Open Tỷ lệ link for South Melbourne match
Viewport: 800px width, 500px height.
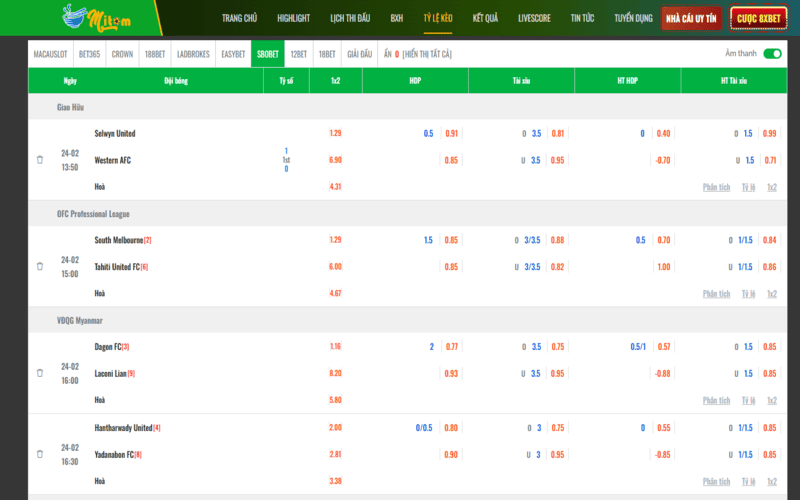pyautogui.click(x=748, y=294)
